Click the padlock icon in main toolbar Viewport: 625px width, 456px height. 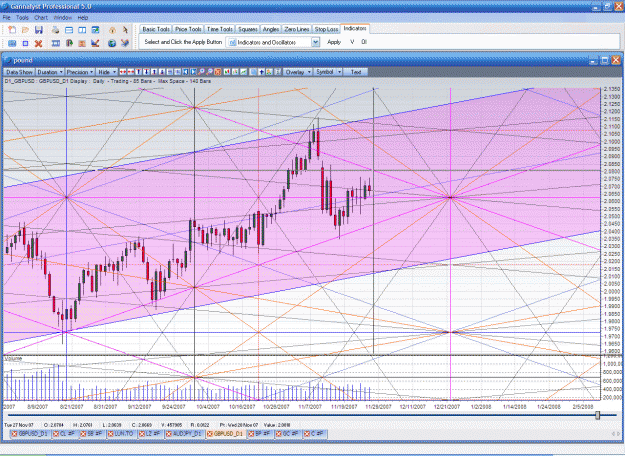[112, 30]
